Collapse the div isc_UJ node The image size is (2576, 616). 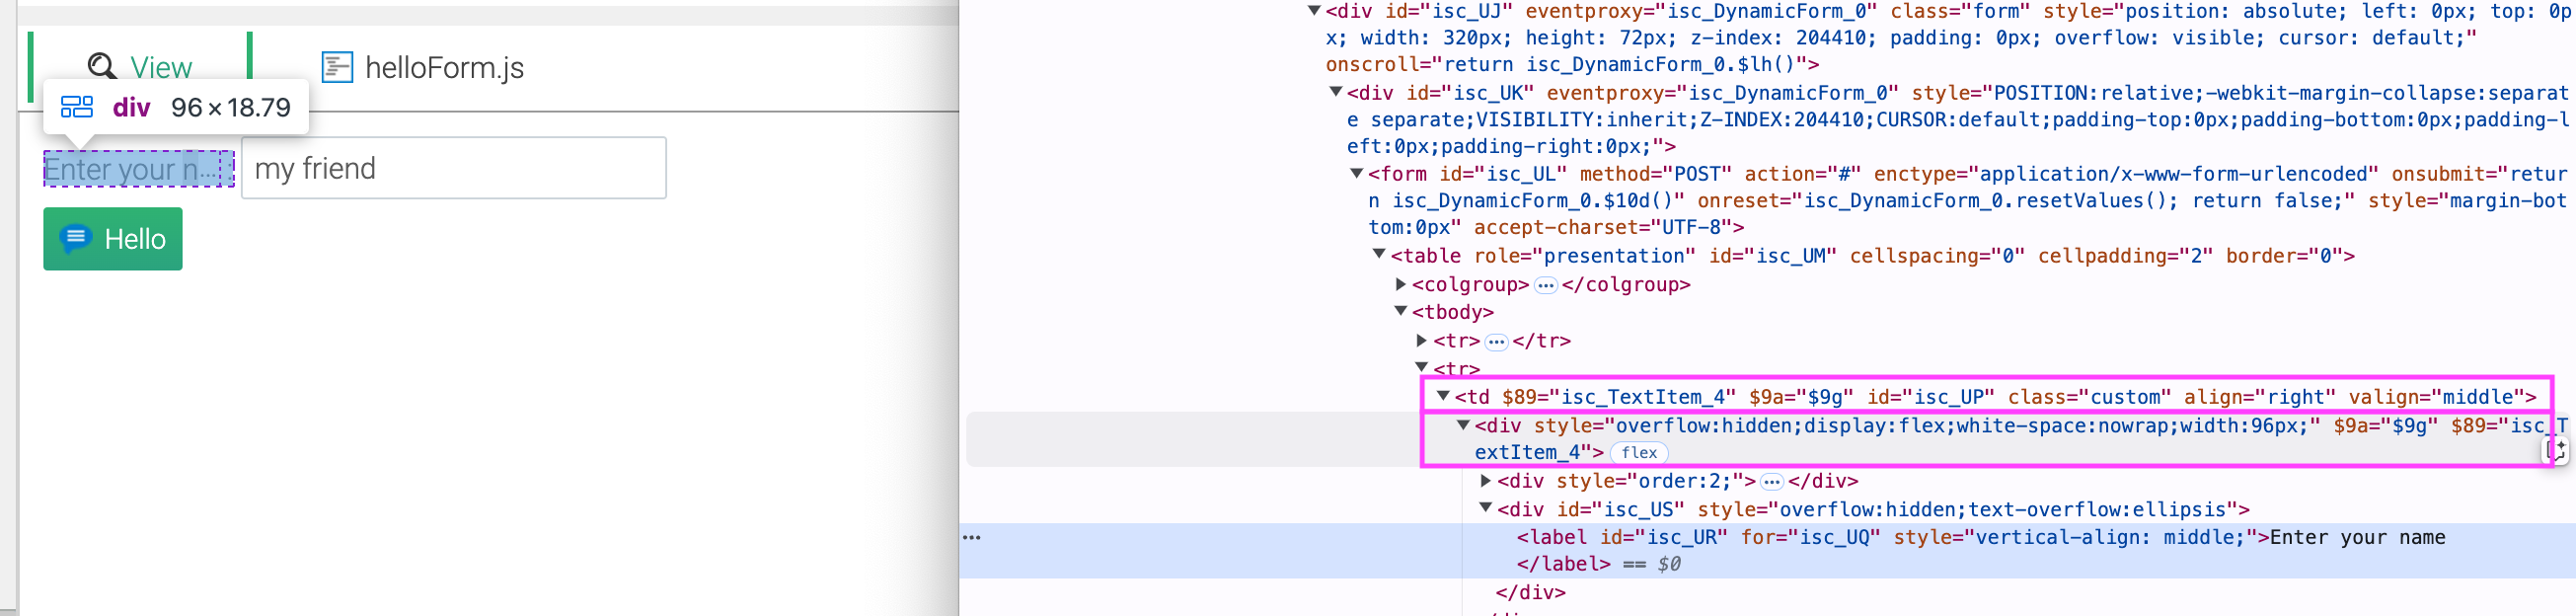[x=1314, y=11]
